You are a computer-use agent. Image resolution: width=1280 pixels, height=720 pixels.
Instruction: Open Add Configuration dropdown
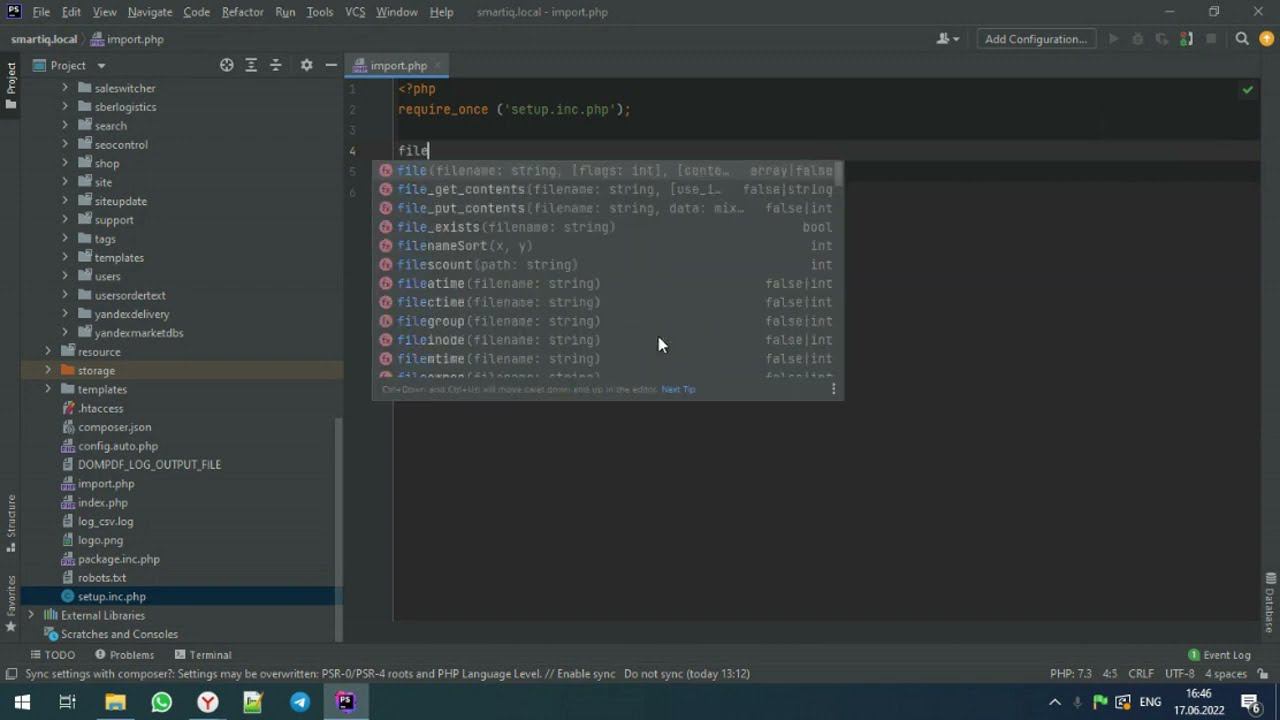(x=1035, y=39)
